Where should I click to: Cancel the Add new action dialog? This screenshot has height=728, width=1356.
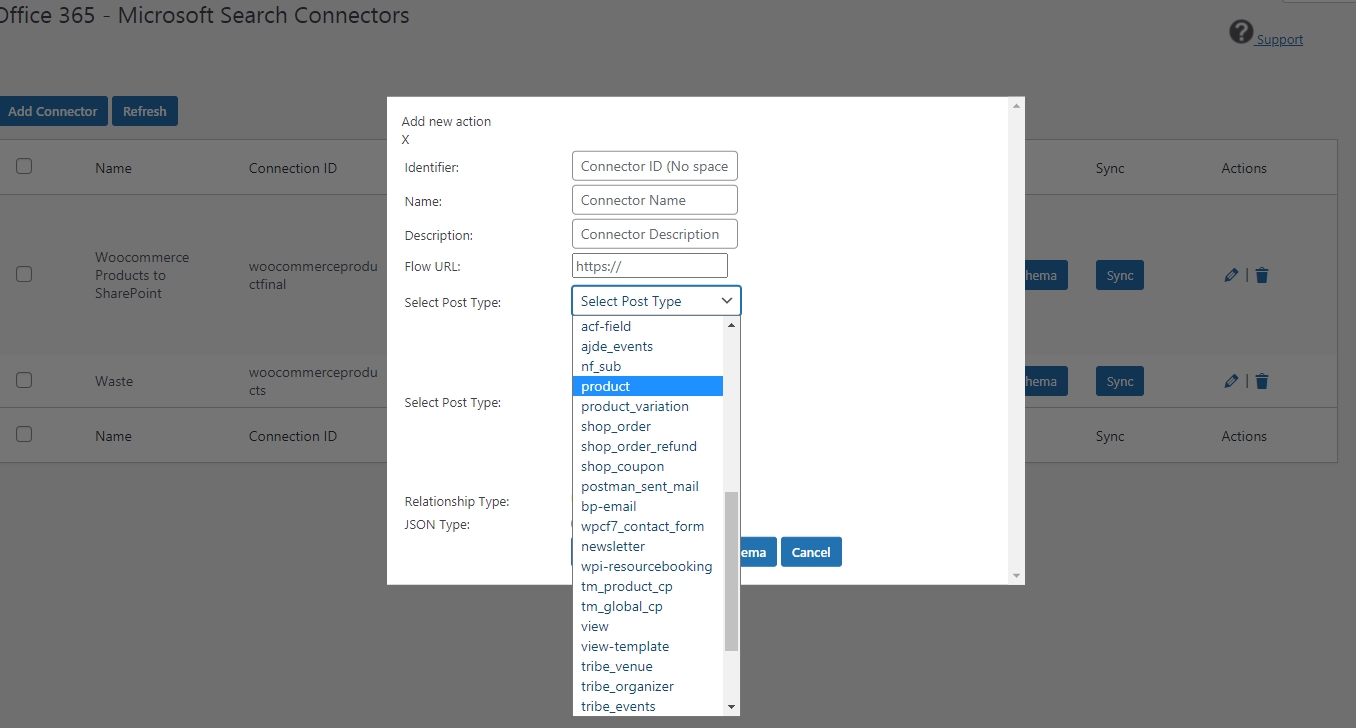tap(811, 552)
